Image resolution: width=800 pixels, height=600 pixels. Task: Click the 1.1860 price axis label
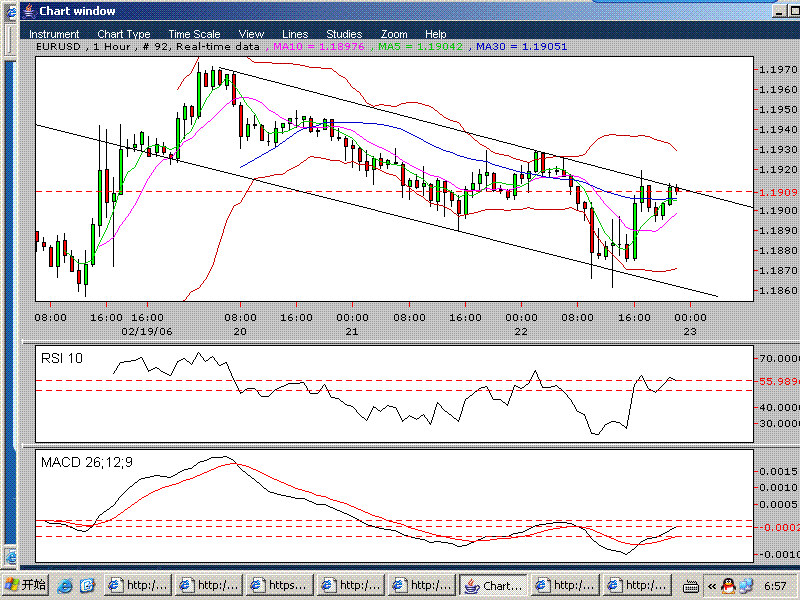click(778, 290)
